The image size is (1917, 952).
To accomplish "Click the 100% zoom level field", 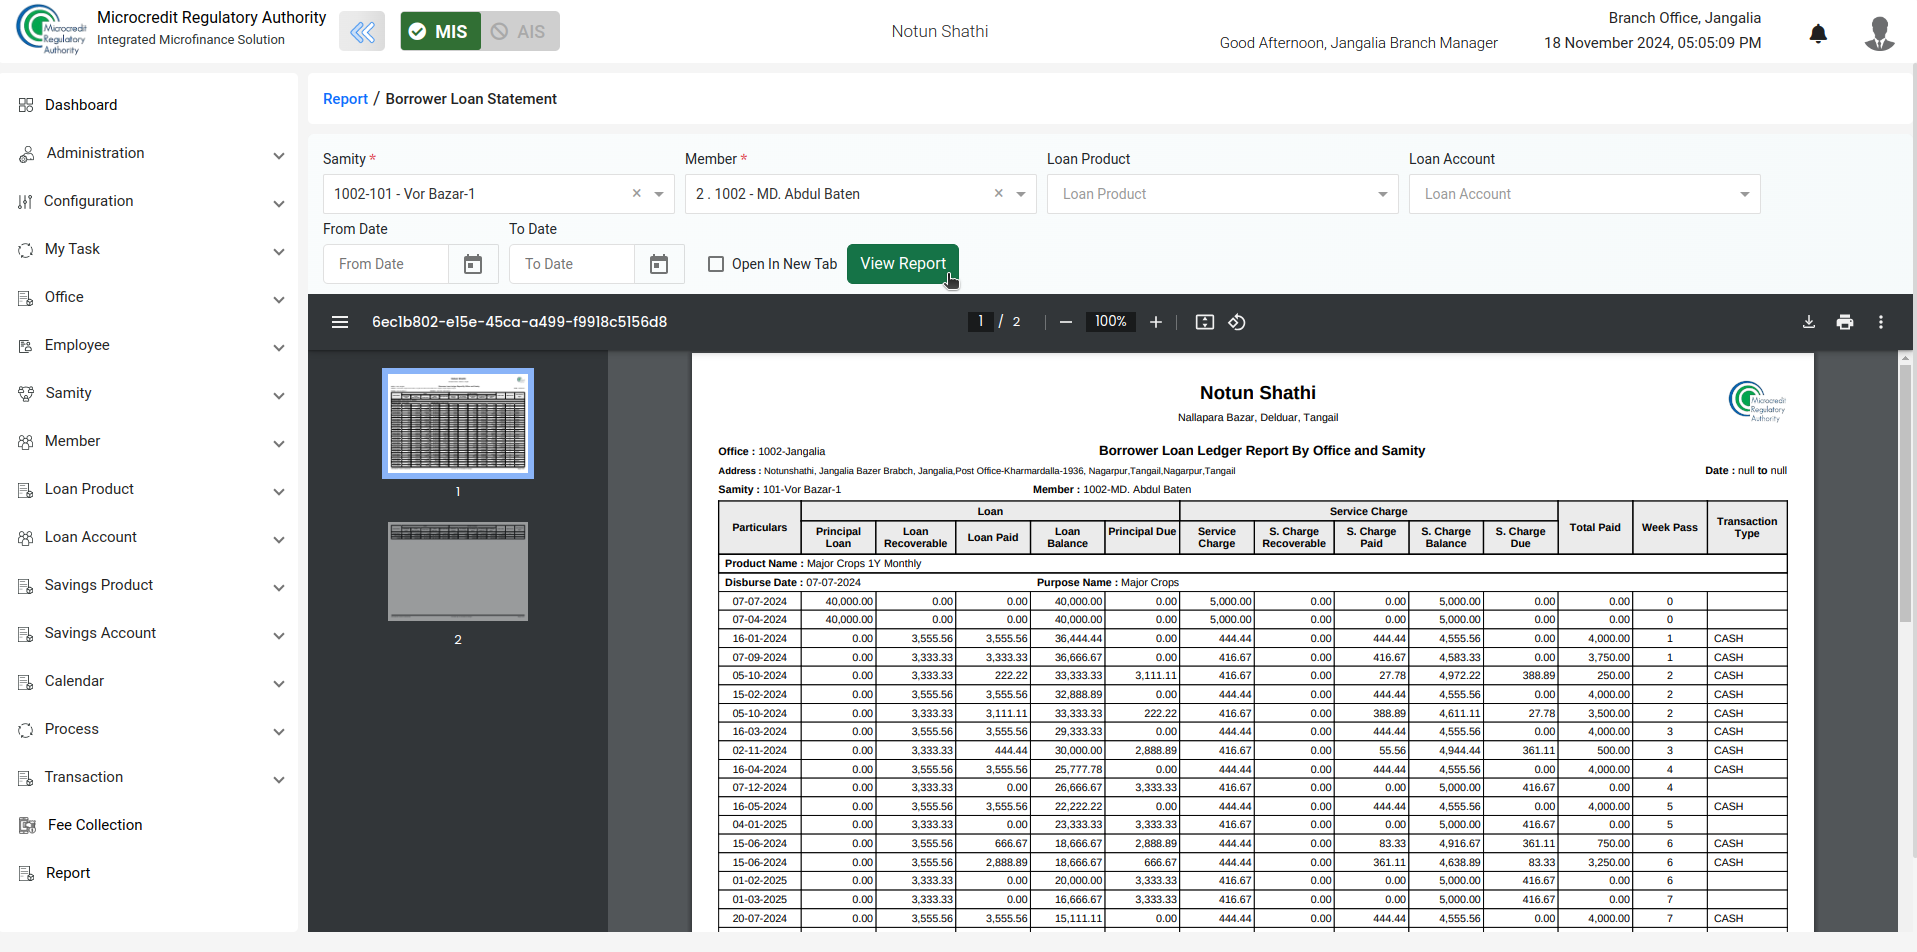I will [x=1110, y=322].
